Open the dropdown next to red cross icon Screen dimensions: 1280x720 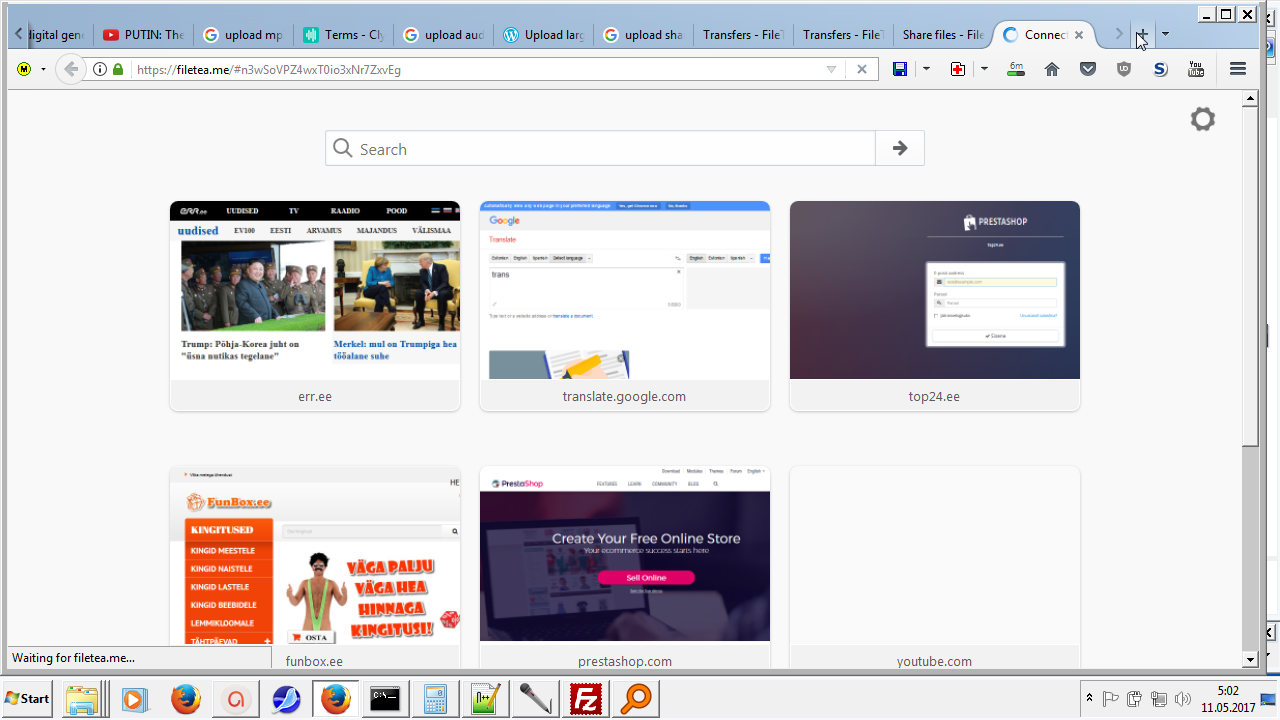tap(985, 69)
